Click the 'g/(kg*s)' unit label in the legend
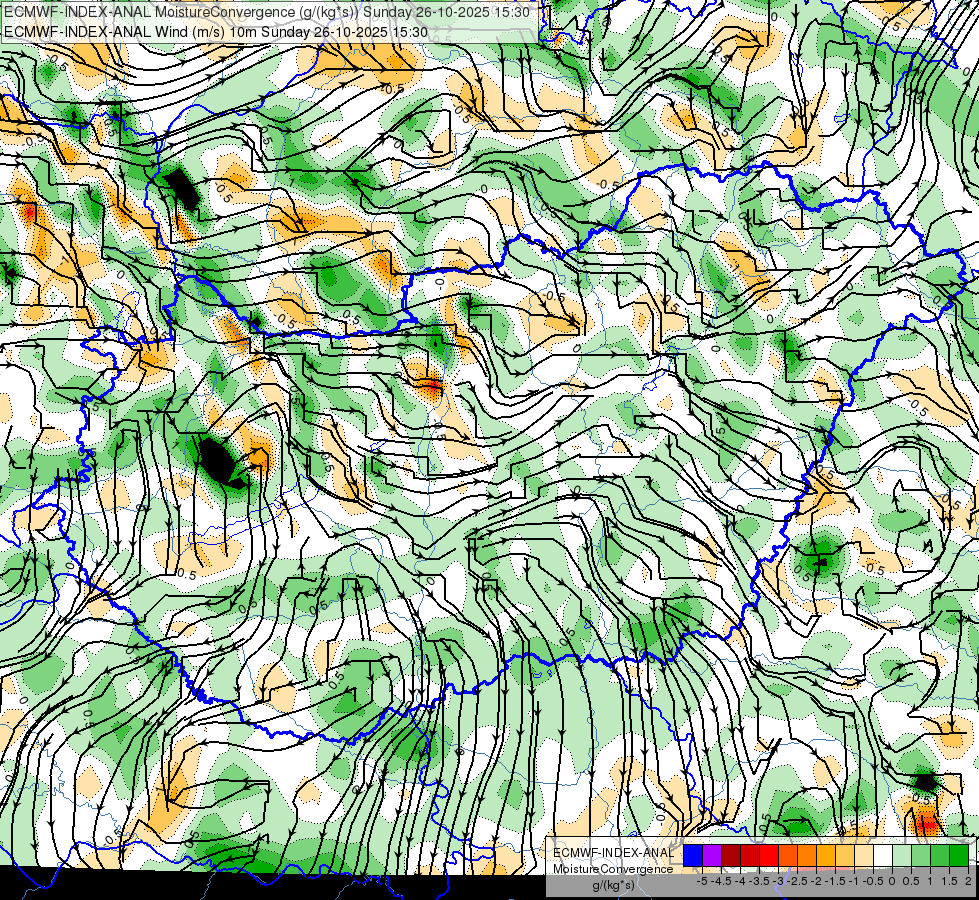The width and height of the screenshot is (979, 900). pos(613,885)
